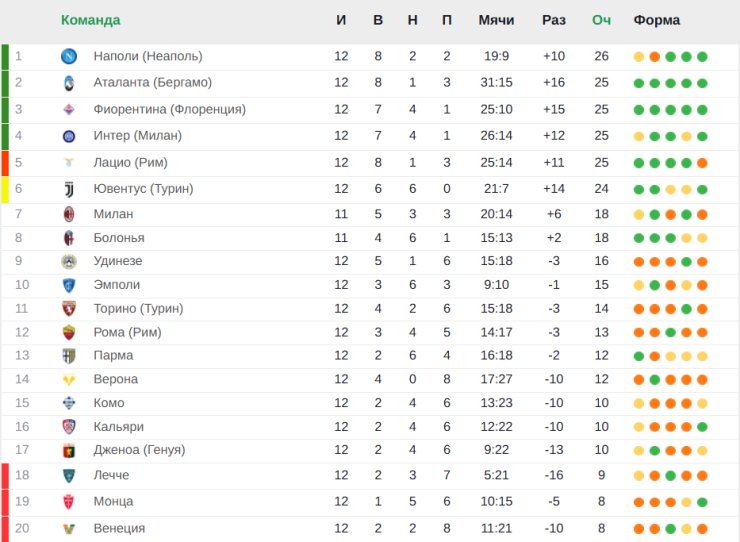Sort standings by Оч points column

(x=601, y=20)
